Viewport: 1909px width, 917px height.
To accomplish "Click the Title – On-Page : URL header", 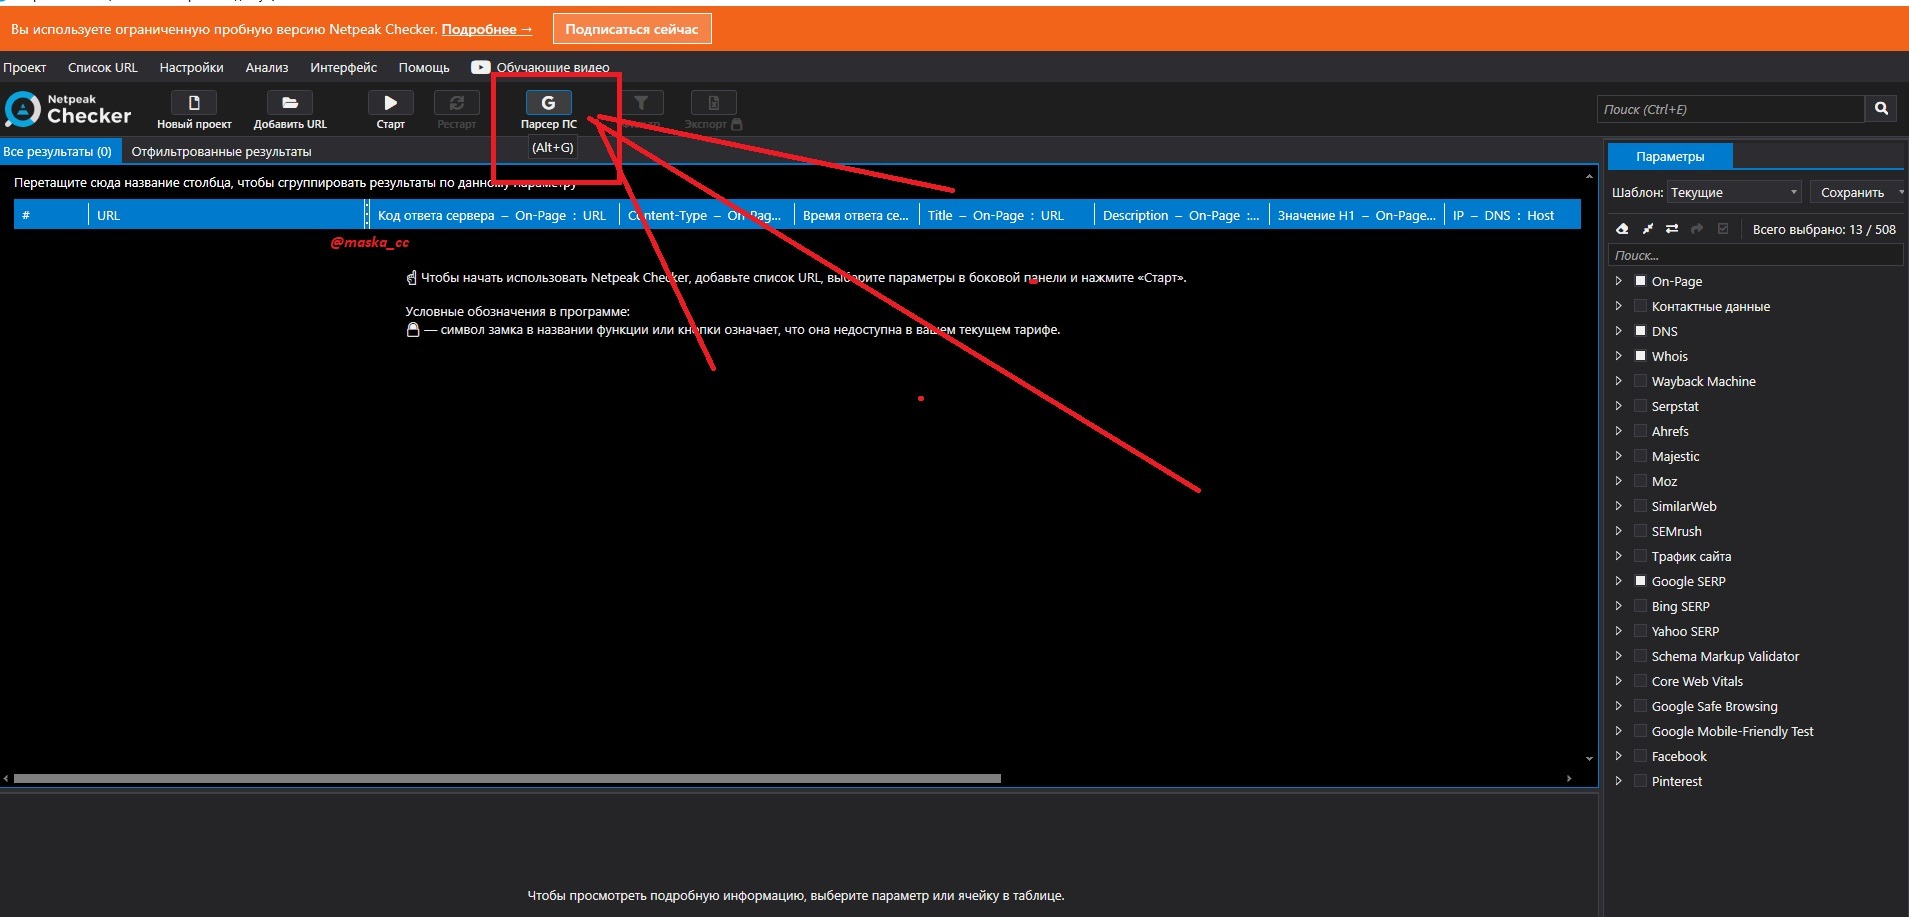I will click(x=1006, y=215).
